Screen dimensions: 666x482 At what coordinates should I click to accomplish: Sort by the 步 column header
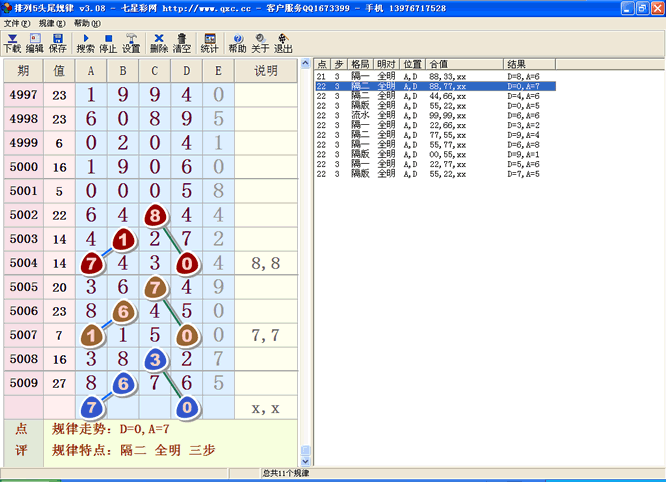pyautogui.click(x=339, y=64)
